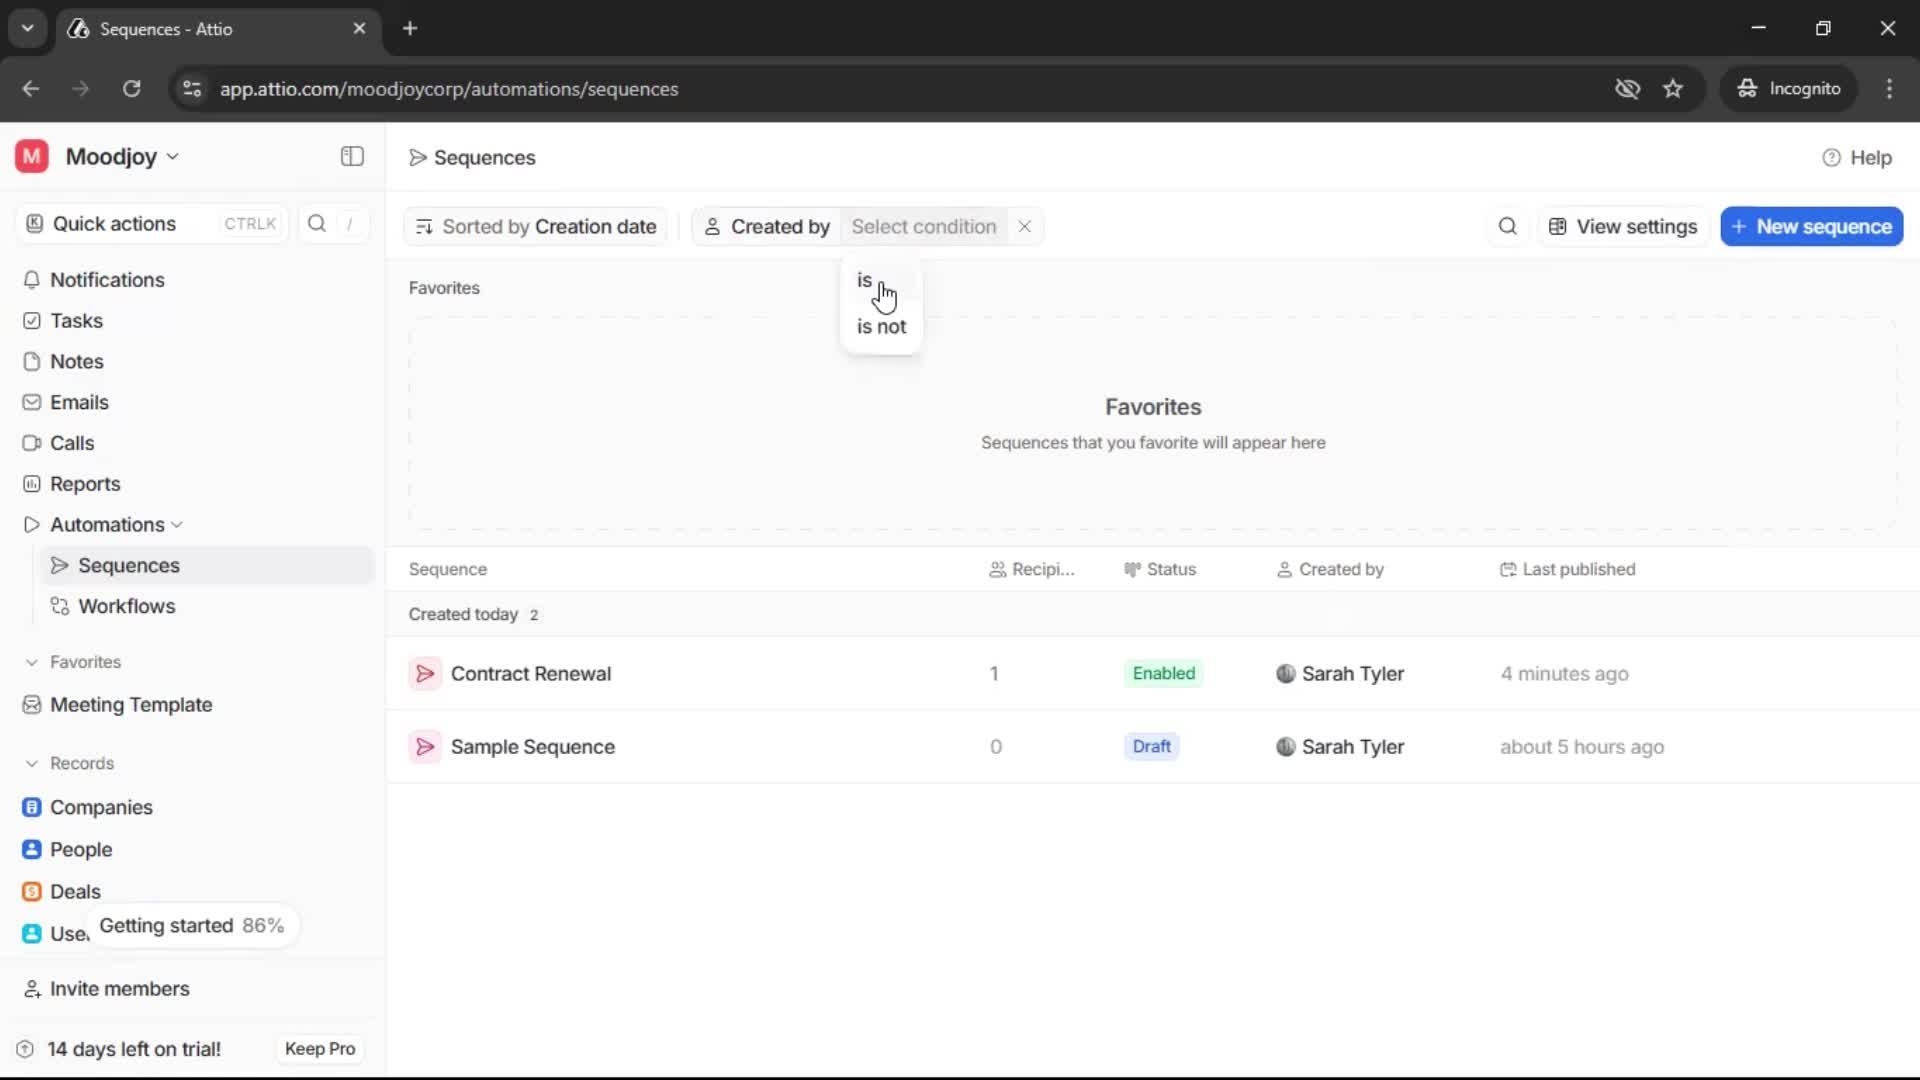Click the sidebar collapse panel icon
Image resolution: width=1920 pixels, height=1080 pixels.
click(352, 156)
